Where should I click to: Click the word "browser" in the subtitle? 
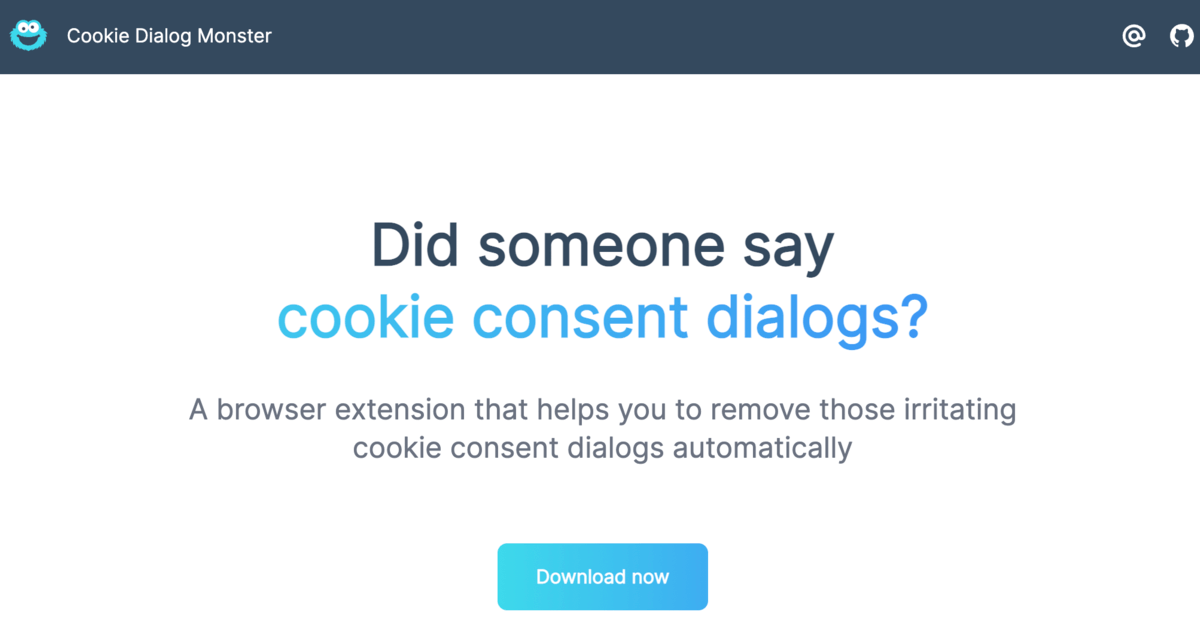[x=271, y=410]
